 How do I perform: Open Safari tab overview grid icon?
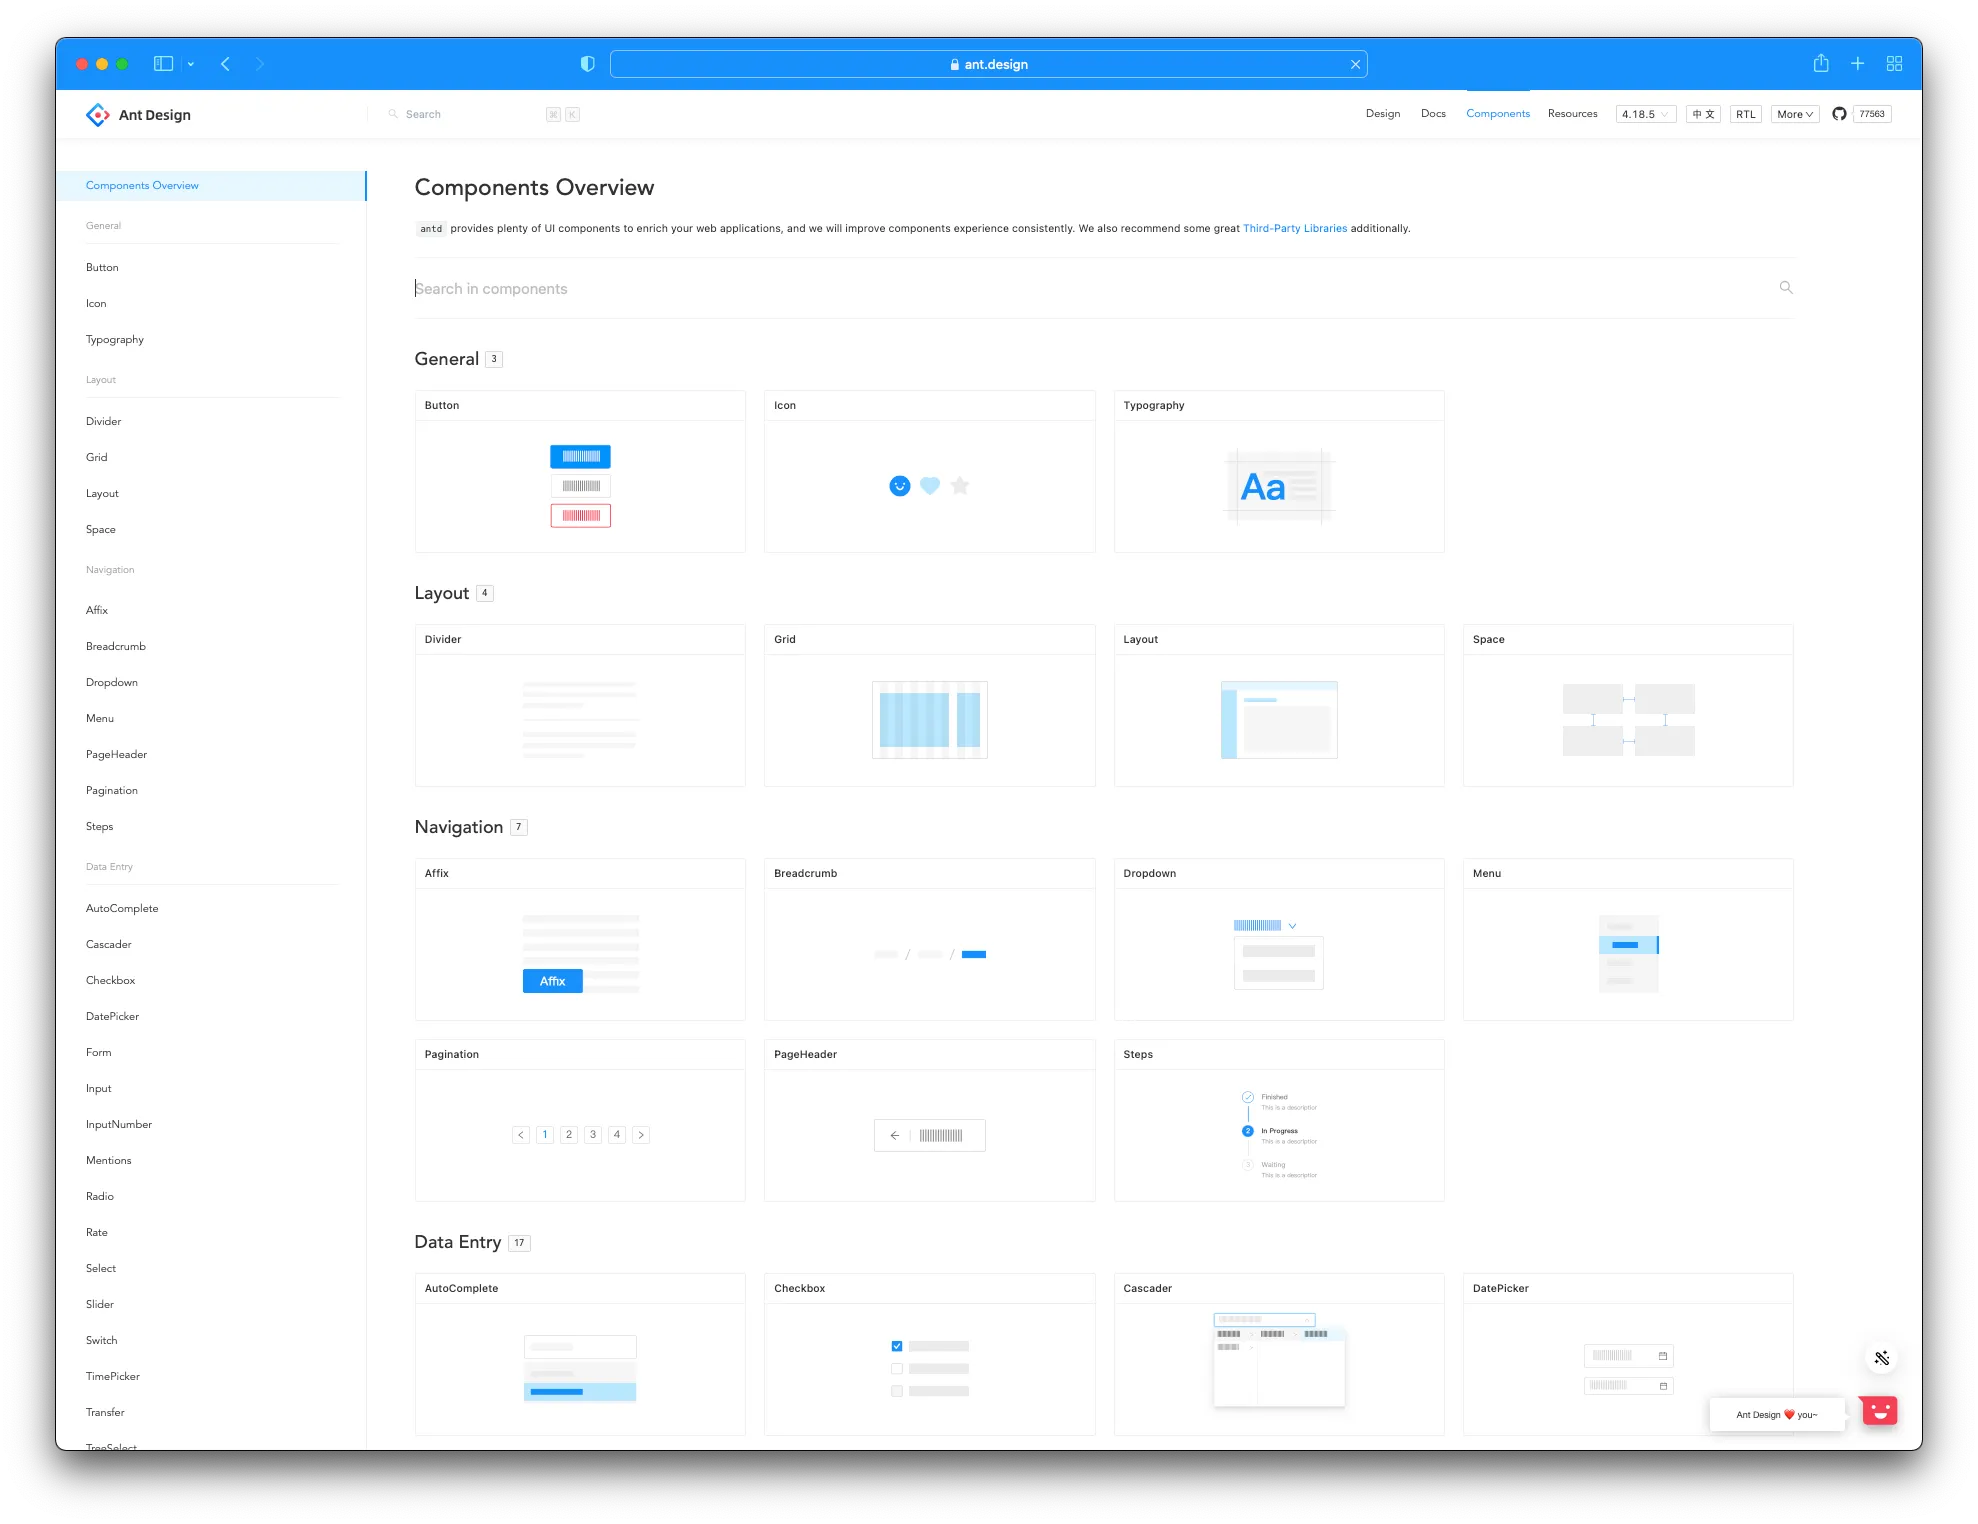[1894, 64]
